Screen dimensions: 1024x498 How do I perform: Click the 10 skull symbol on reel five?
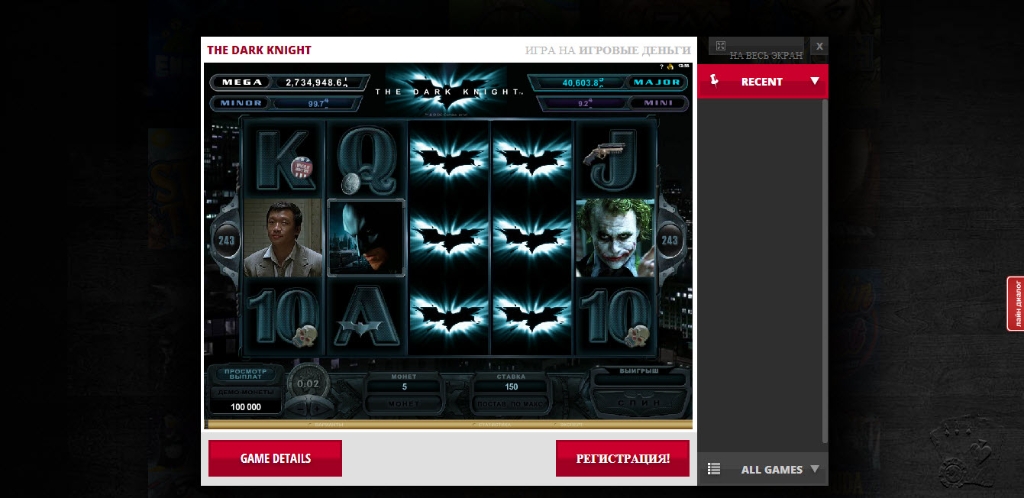click(615, 317)
